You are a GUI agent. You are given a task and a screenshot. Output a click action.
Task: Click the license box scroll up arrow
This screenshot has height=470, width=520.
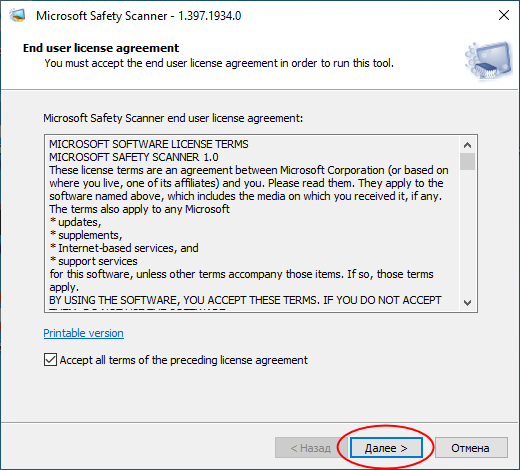[467, 145]
